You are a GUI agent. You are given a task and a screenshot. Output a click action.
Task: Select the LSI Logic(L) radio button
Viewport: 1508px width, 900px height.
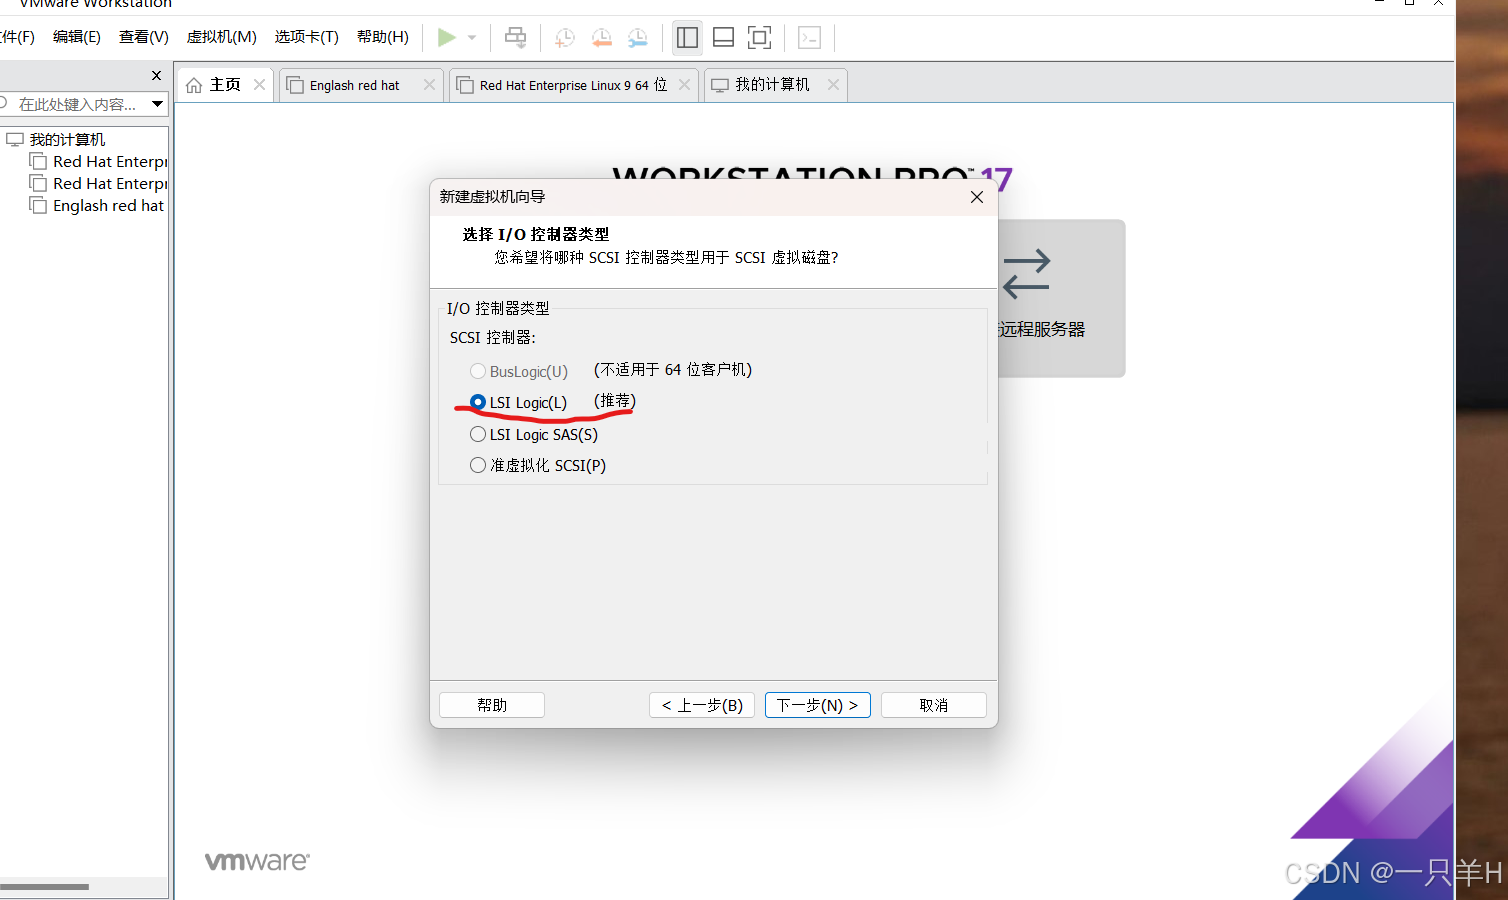click(x=478, y=402)
